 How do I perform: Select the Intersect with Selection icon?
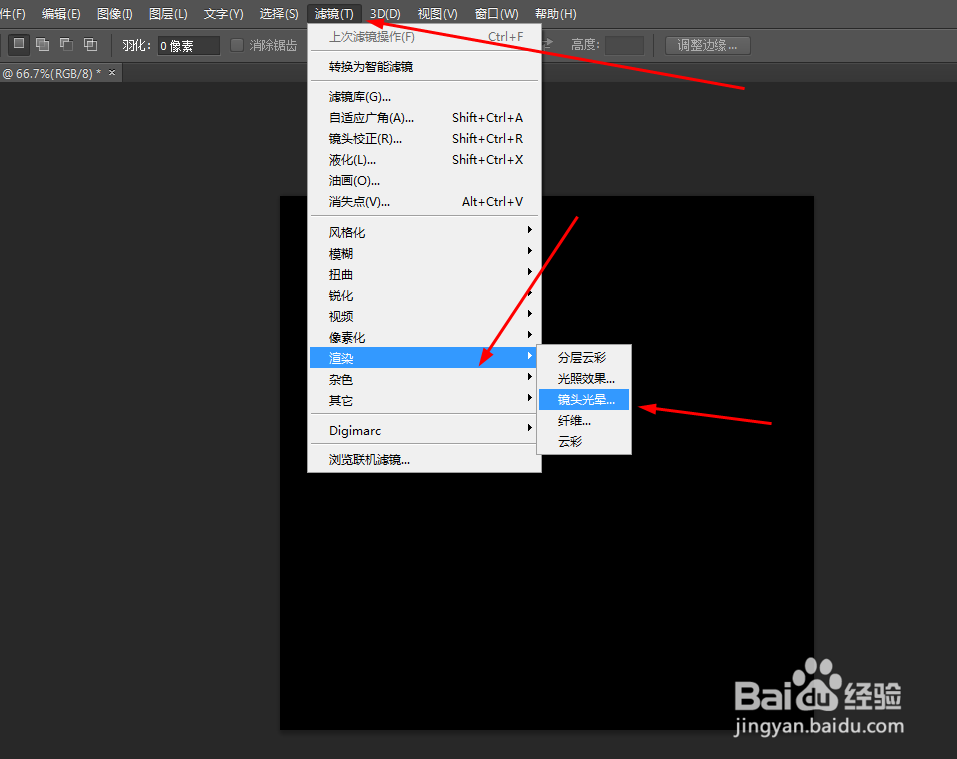[x=89, y=44]
